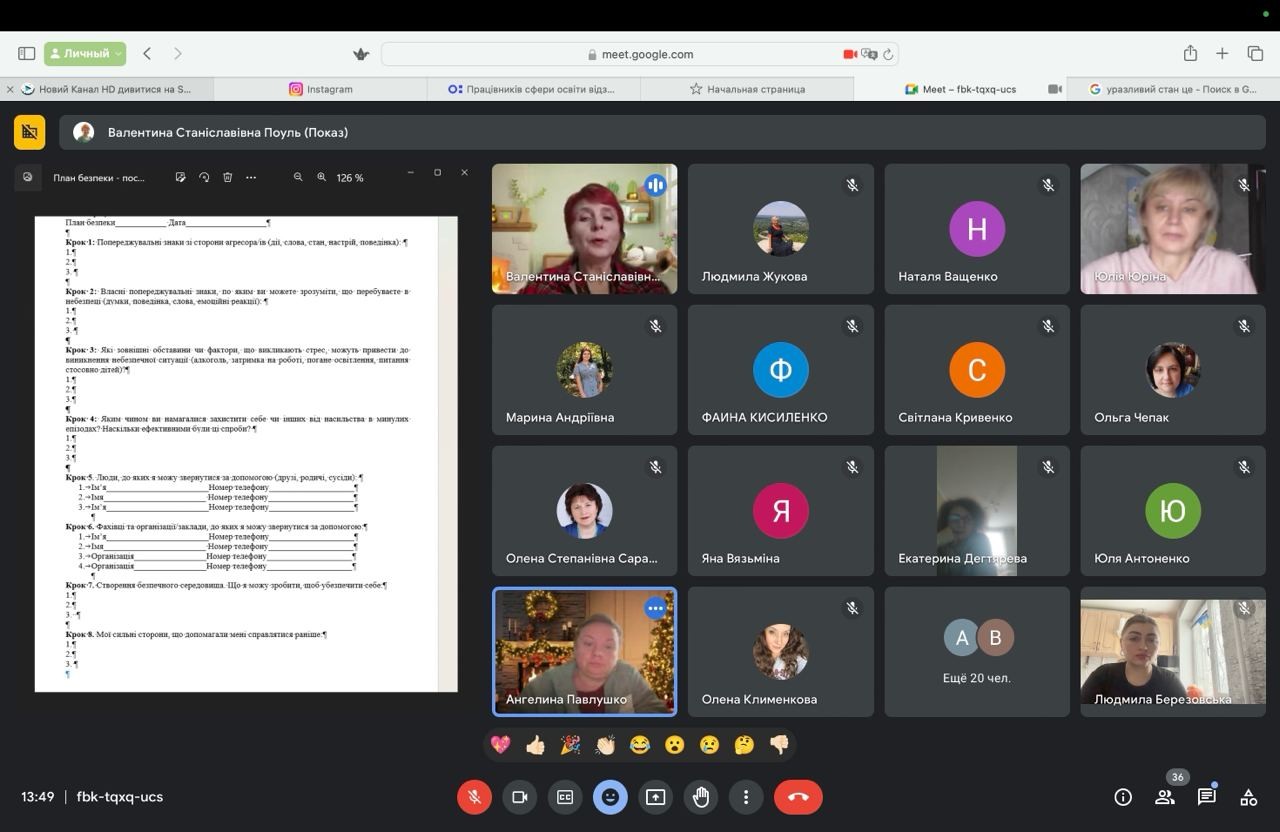Send the crying face reaction

point(709,744)
